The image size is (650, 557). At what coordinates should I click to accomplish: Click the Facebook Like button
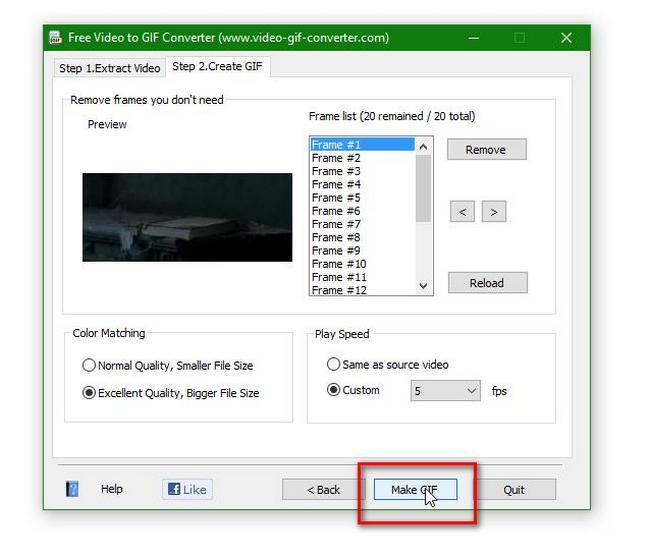click(187, 489)
